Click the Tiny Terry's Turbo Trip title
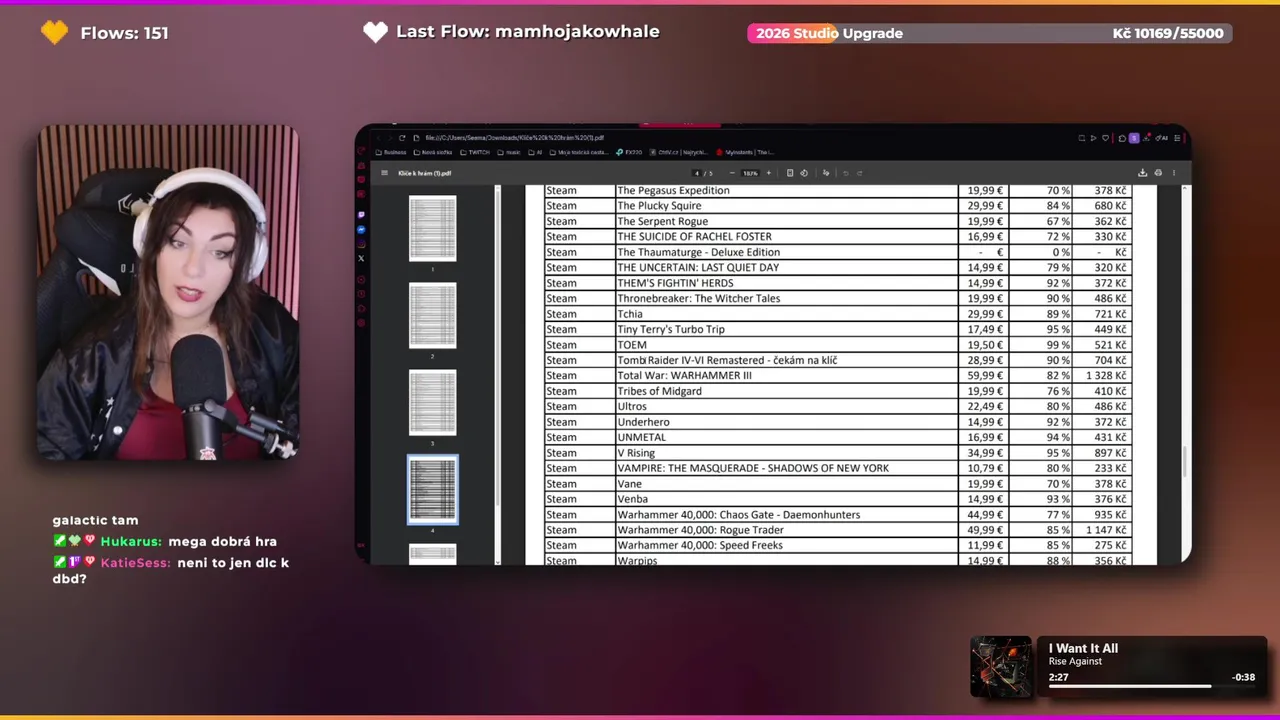Viewport: 1280px width, 720px height. [x=671, y=329]
